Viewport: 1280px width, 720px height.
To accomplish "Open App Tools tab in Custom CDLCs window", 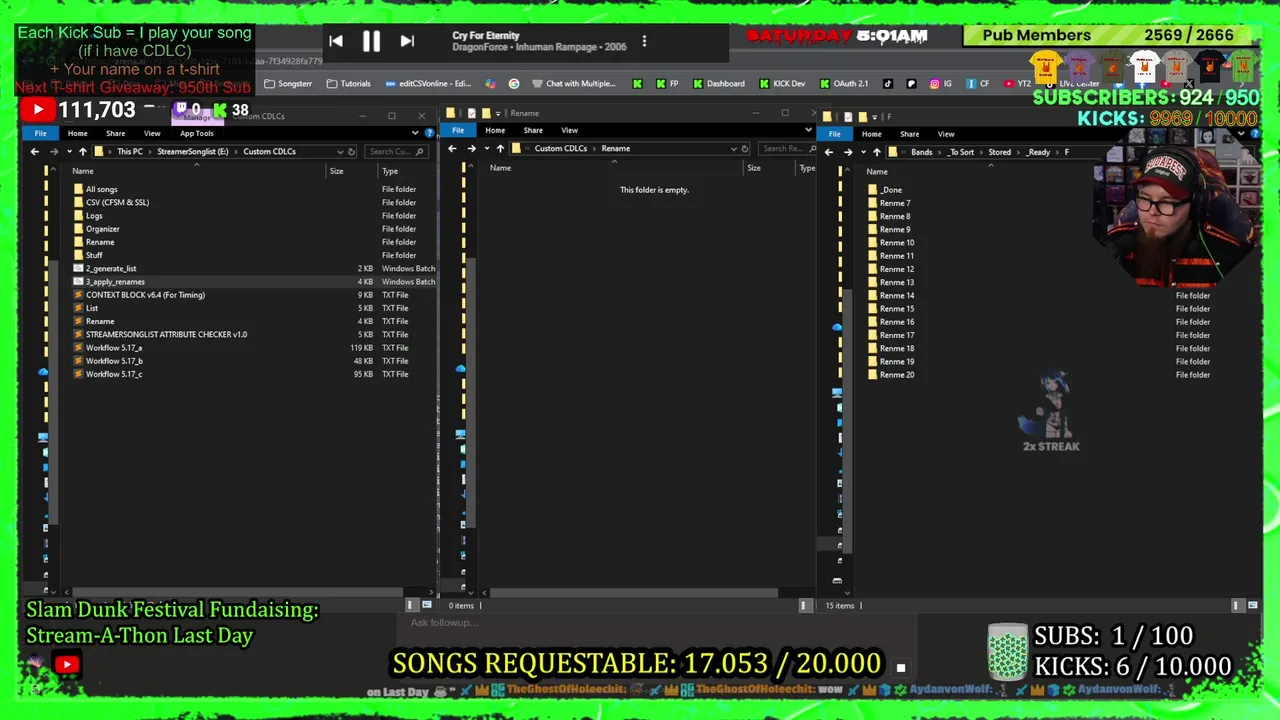I will point(197,133).
